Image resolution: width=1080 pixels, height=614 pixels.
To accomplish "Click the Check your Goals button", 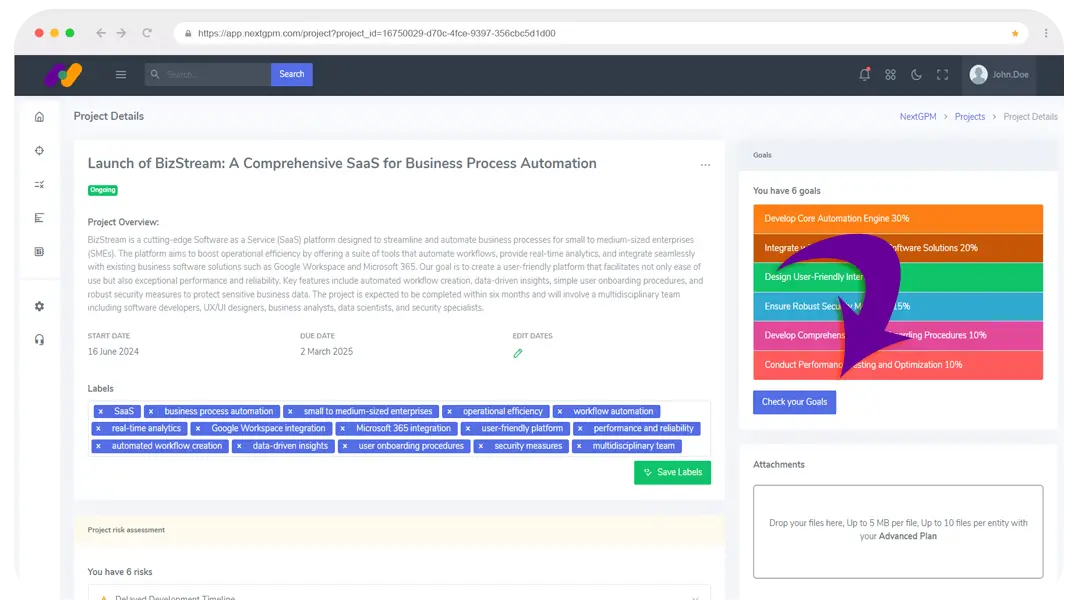I will point(794,402).
